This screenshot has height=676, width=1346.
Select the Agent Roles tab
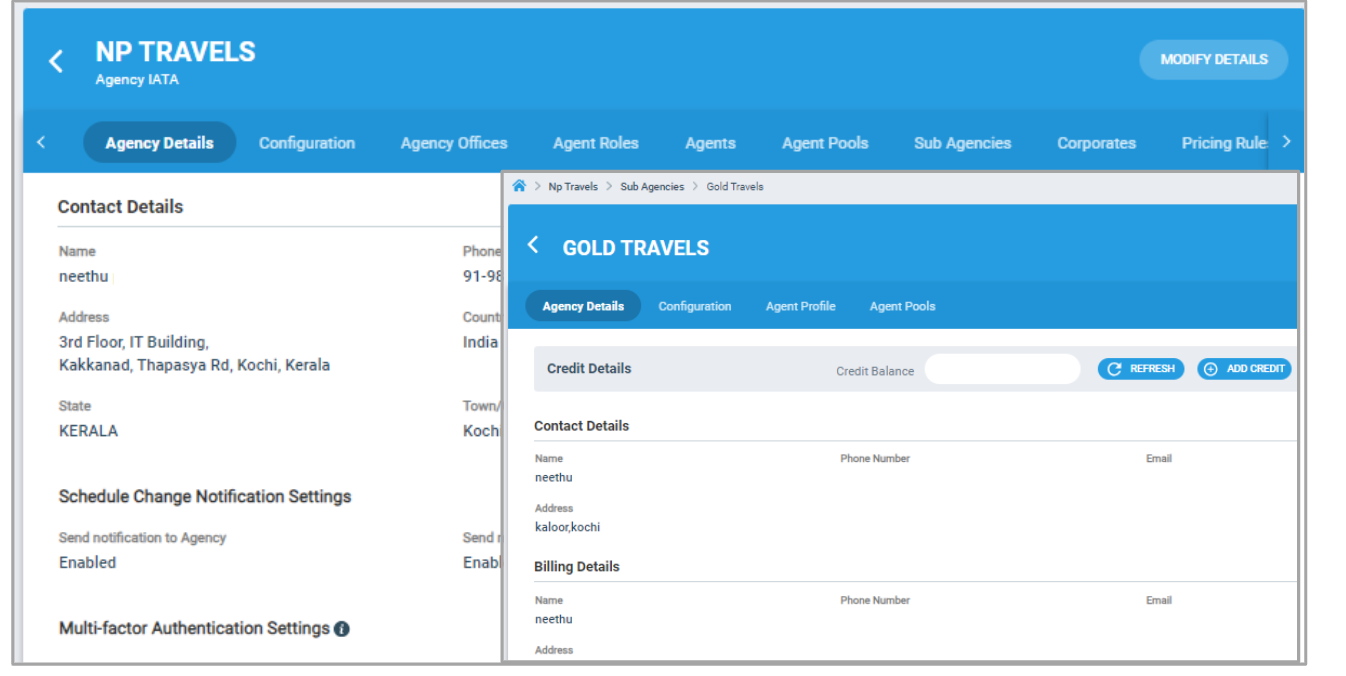point(596,143)
